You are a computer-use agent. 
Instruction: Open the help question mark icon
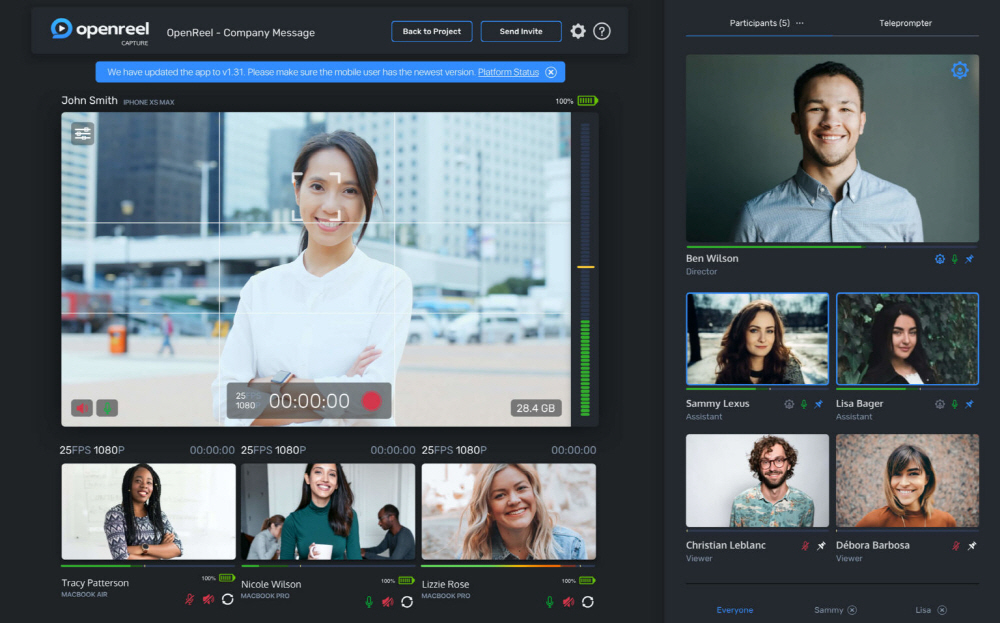click(602, 31)
